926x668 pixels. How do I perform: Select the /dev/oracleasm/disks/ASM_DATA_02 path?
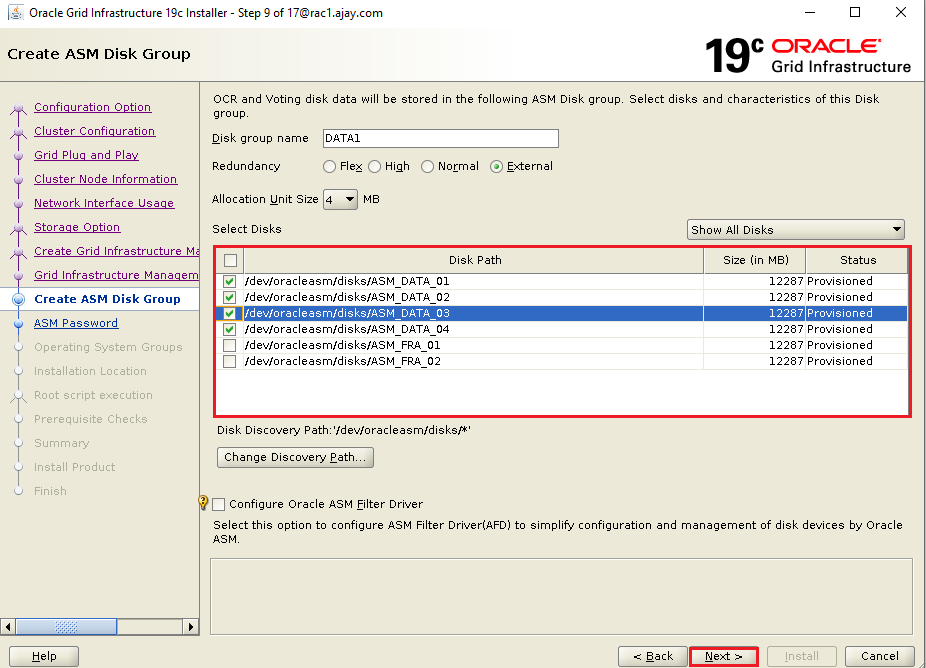pos(347,297)
